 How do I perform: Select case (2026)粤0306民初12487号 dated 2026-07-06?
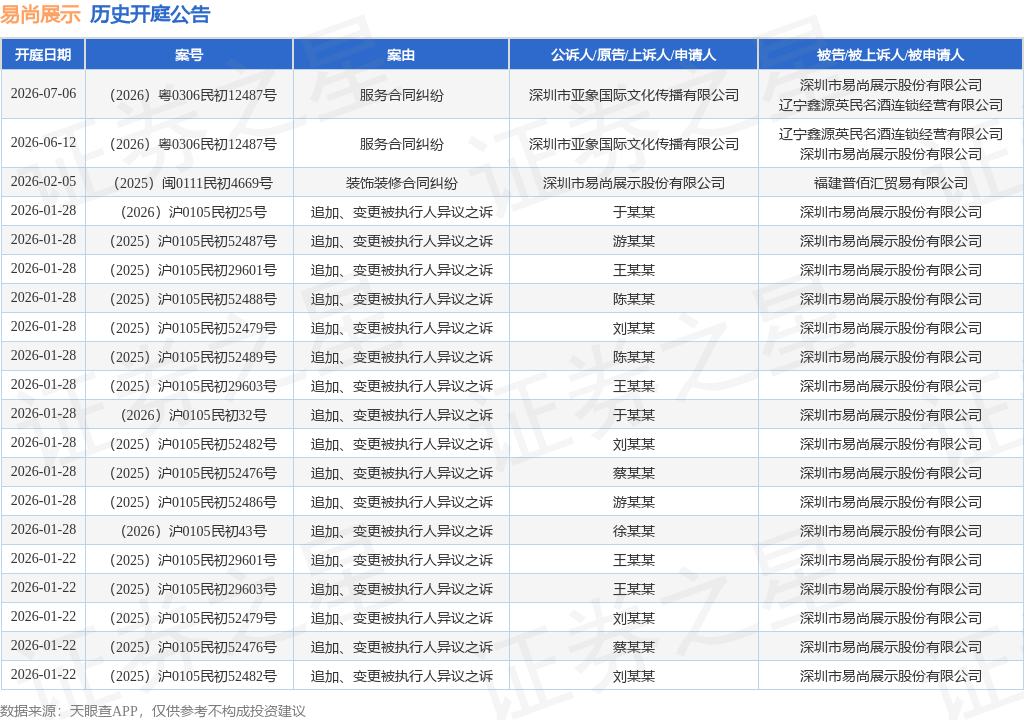click(193, 95)
